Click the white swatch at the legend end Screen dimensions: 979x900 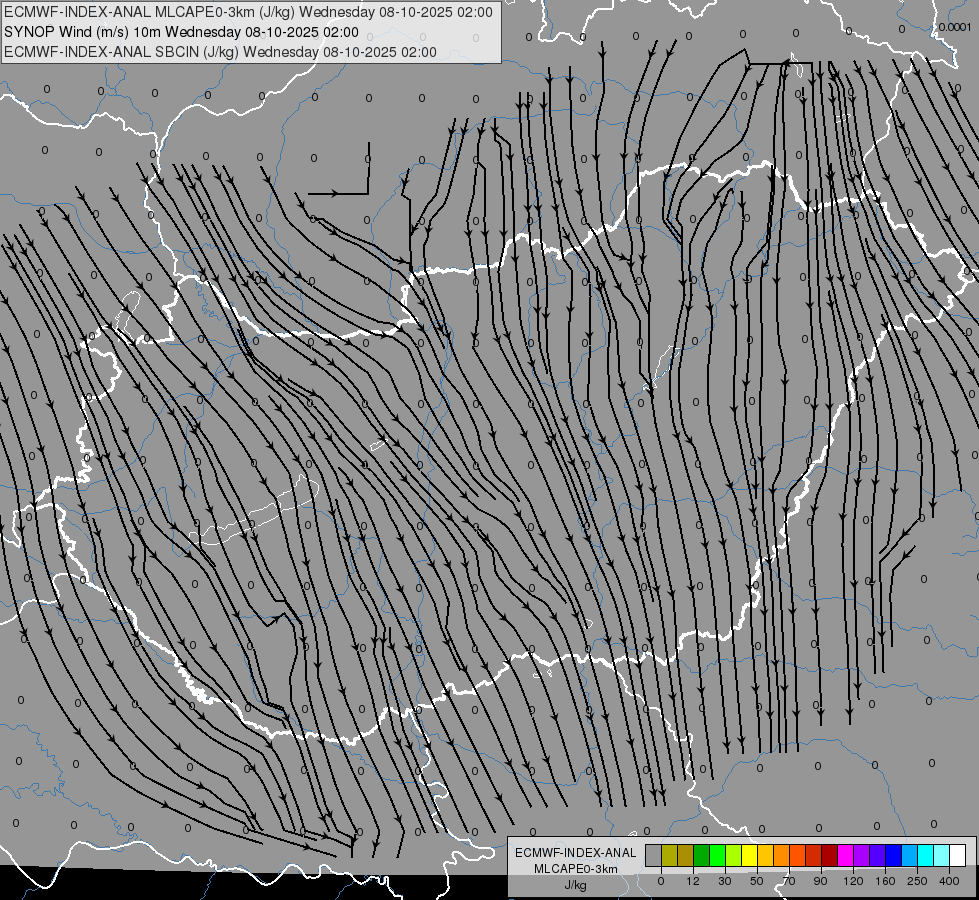(958, 855)
